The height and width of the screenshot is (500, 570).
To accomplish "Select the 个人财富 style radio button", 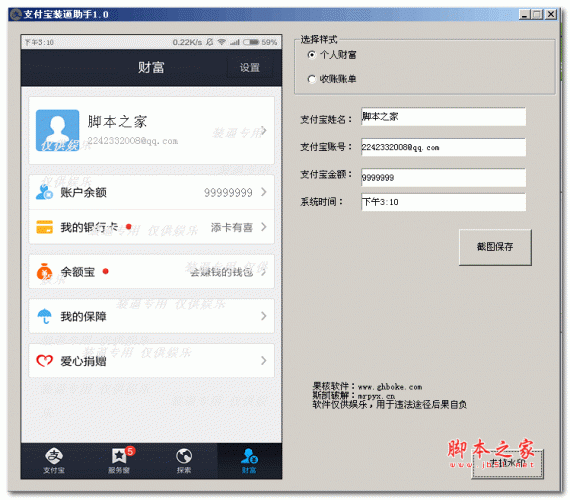I will click(x=312, y=55).
